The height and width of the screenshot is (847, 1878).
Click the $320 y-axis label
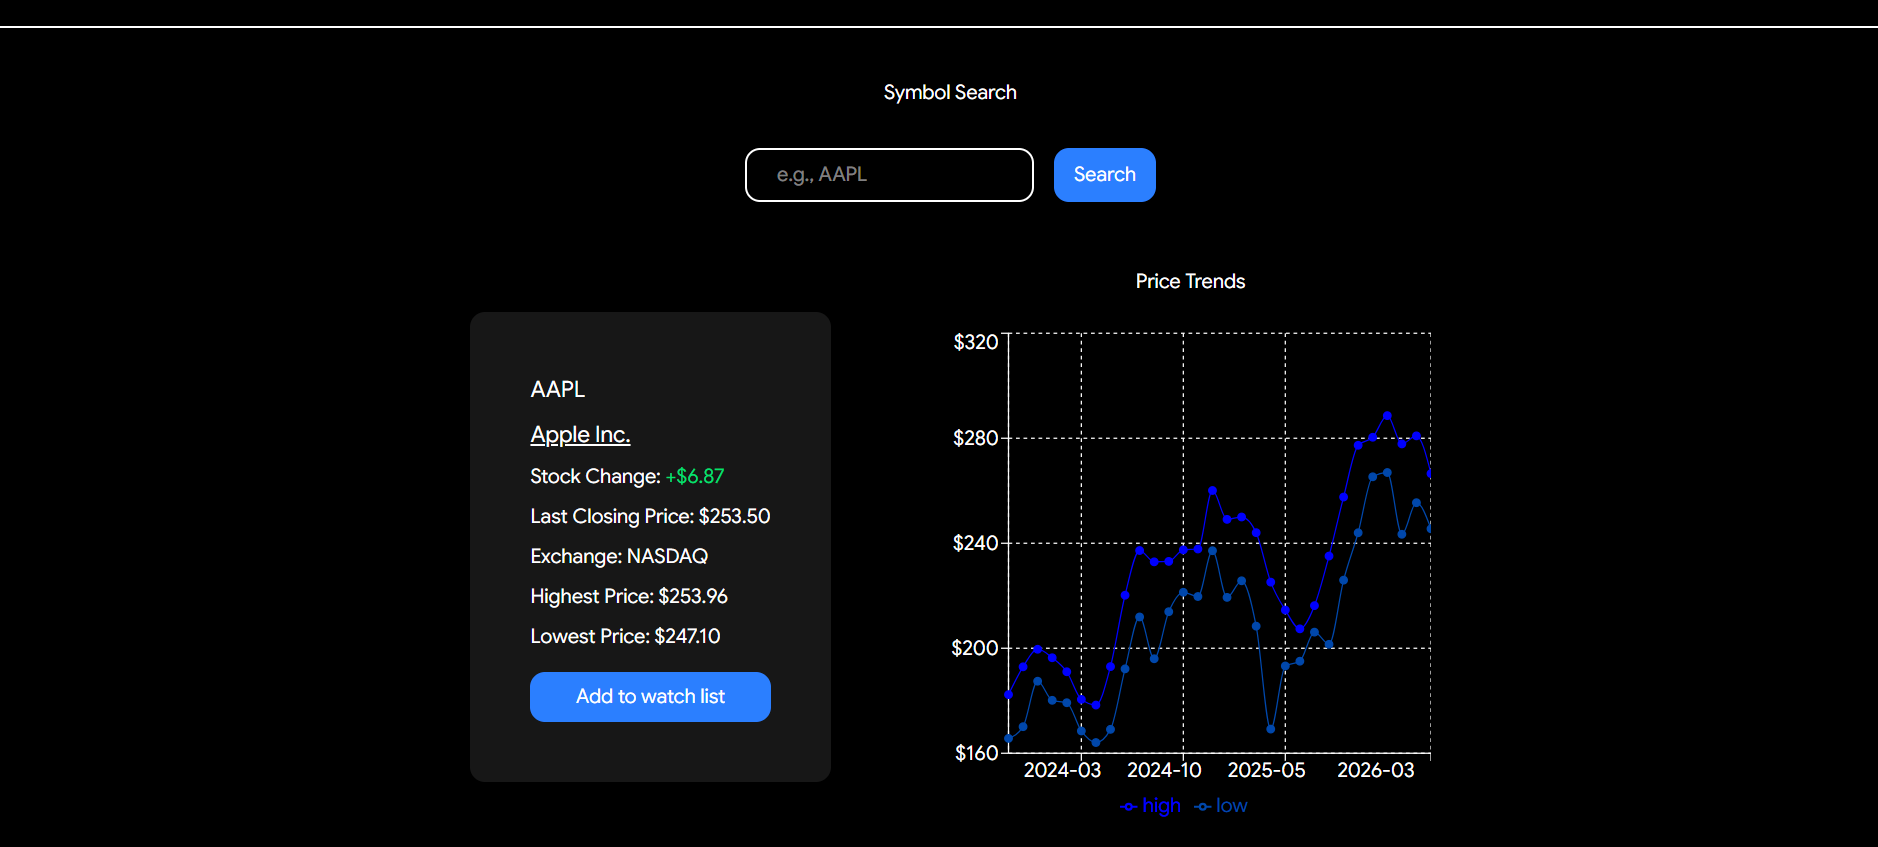point(976,343)
